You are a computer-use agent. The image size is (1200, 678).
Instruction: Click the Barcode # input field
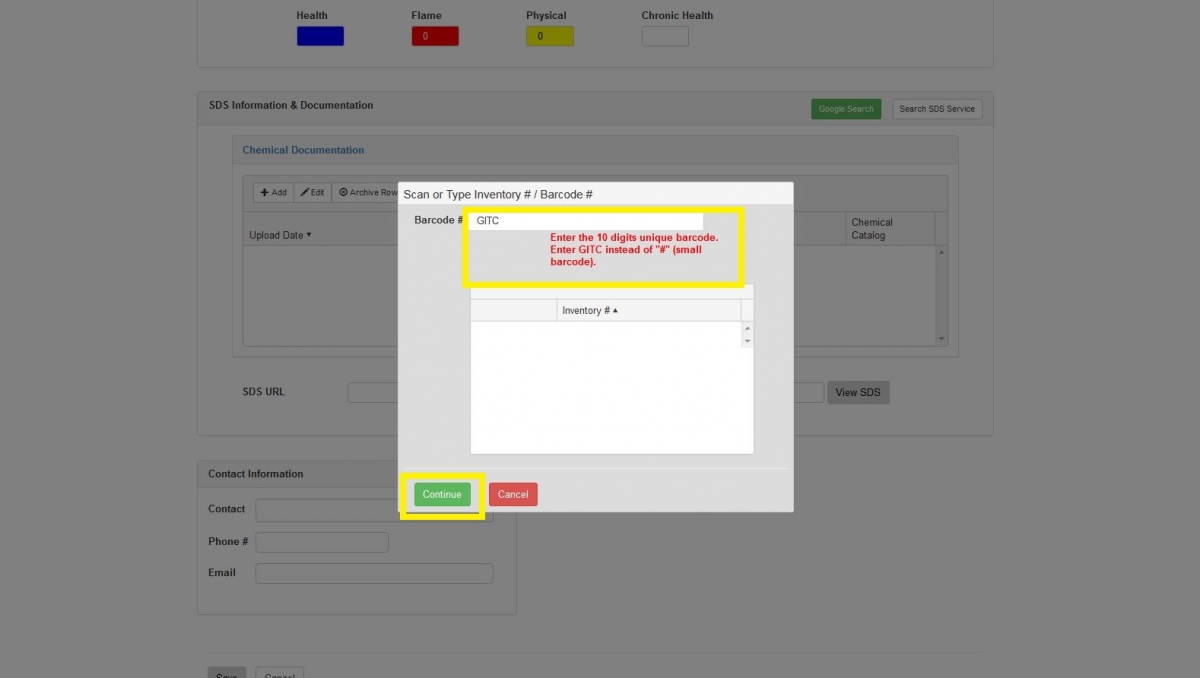tap(585, 220)
